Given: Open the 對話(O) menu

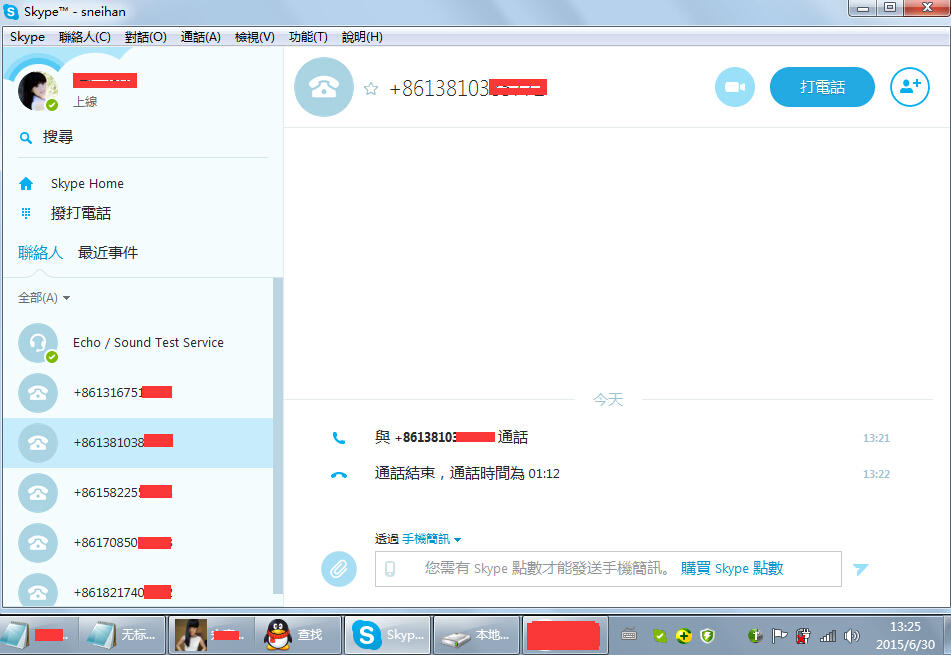Looking at the screenshot, I should click(146, 37).
